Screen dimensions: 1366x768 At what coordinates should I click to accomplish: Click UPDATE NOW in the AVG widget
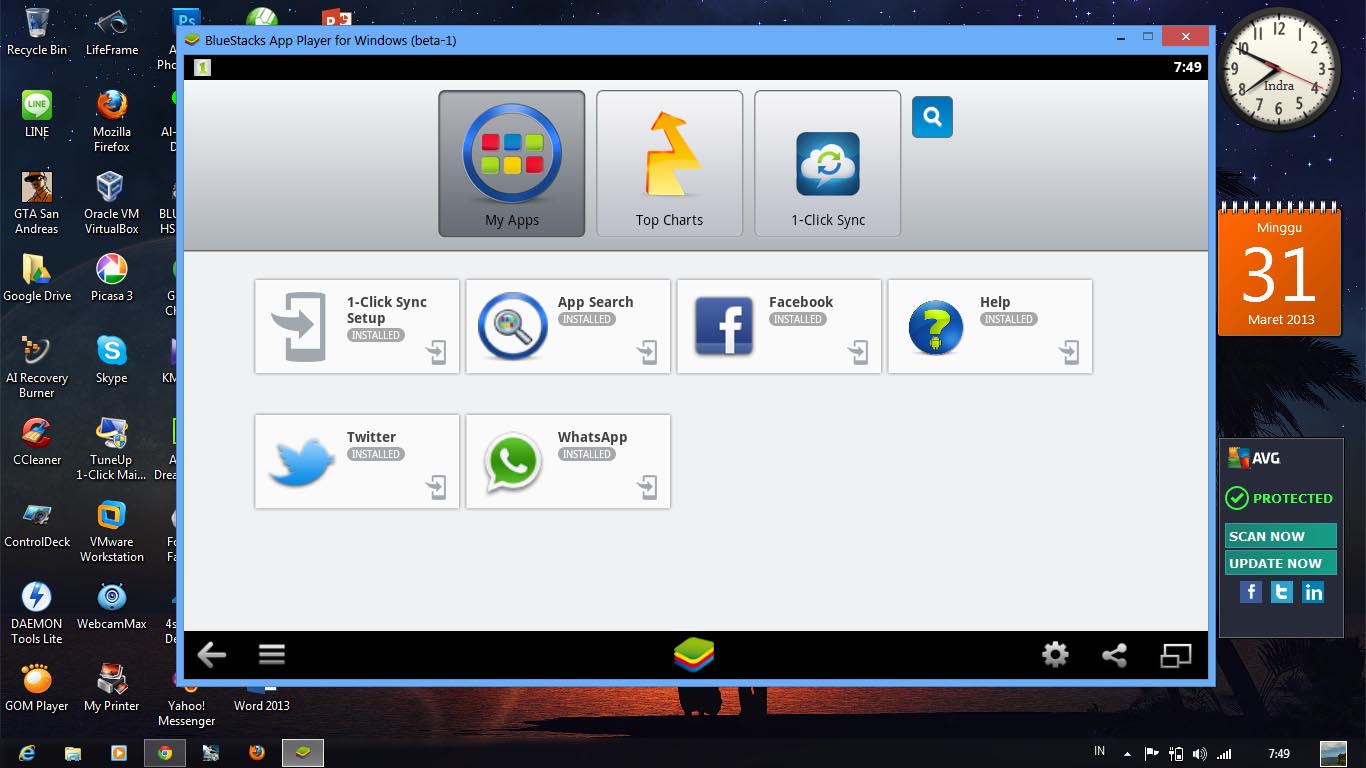pyautogui.click(x=1280, y=563)
